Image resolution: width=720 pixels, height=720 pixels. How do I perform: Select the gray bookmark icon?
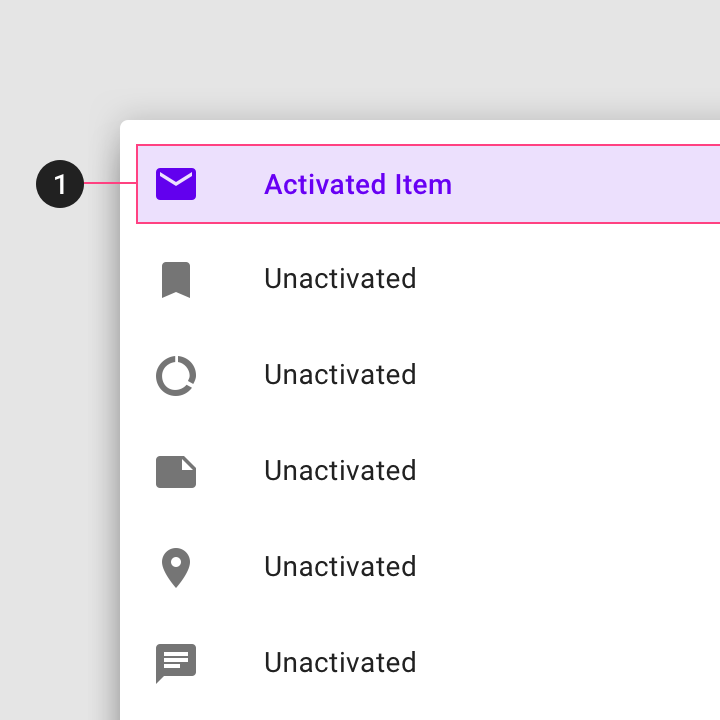pos(176,280)
